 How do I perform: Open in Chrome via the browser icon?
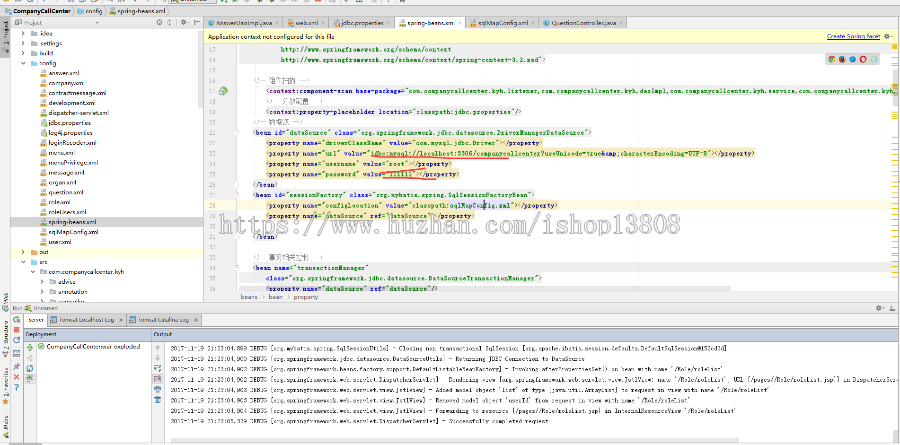tap(832, 60)
